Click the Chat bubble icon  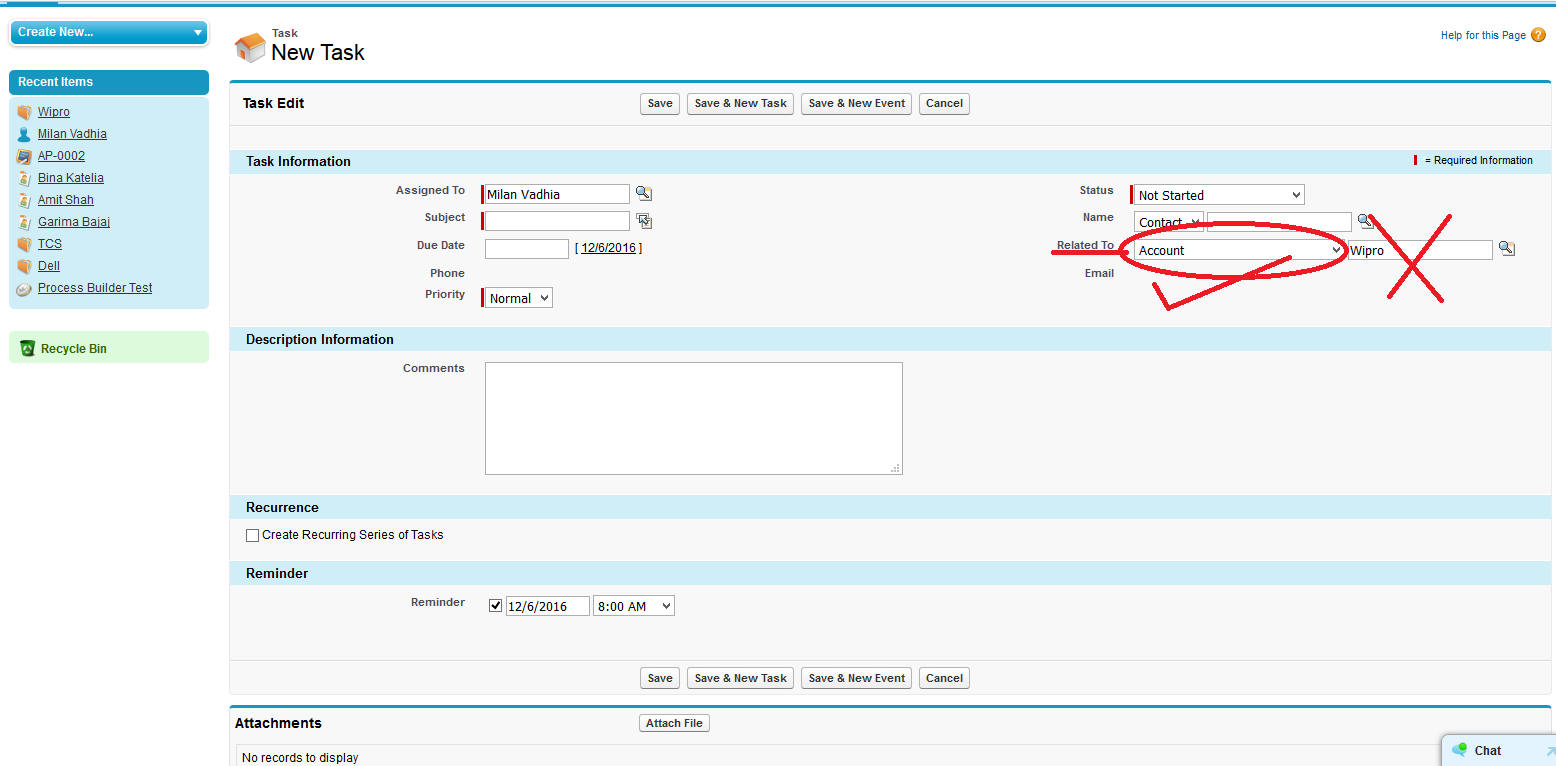1459,750
